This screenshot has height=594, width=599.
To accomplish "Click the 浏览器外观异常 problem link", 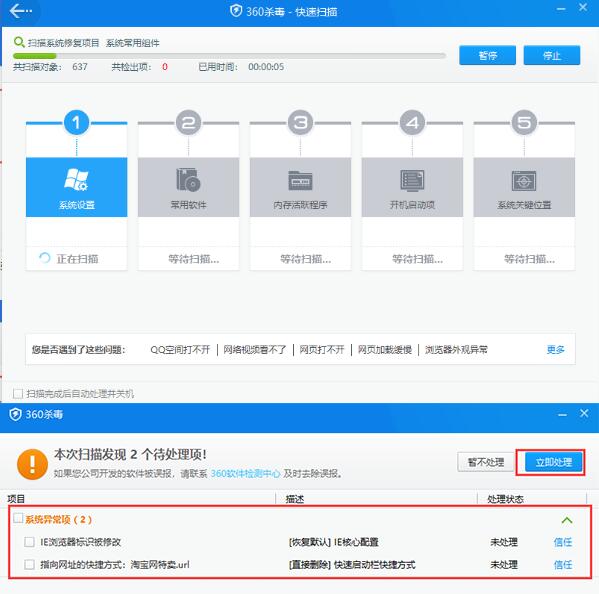I will point(456,350).
